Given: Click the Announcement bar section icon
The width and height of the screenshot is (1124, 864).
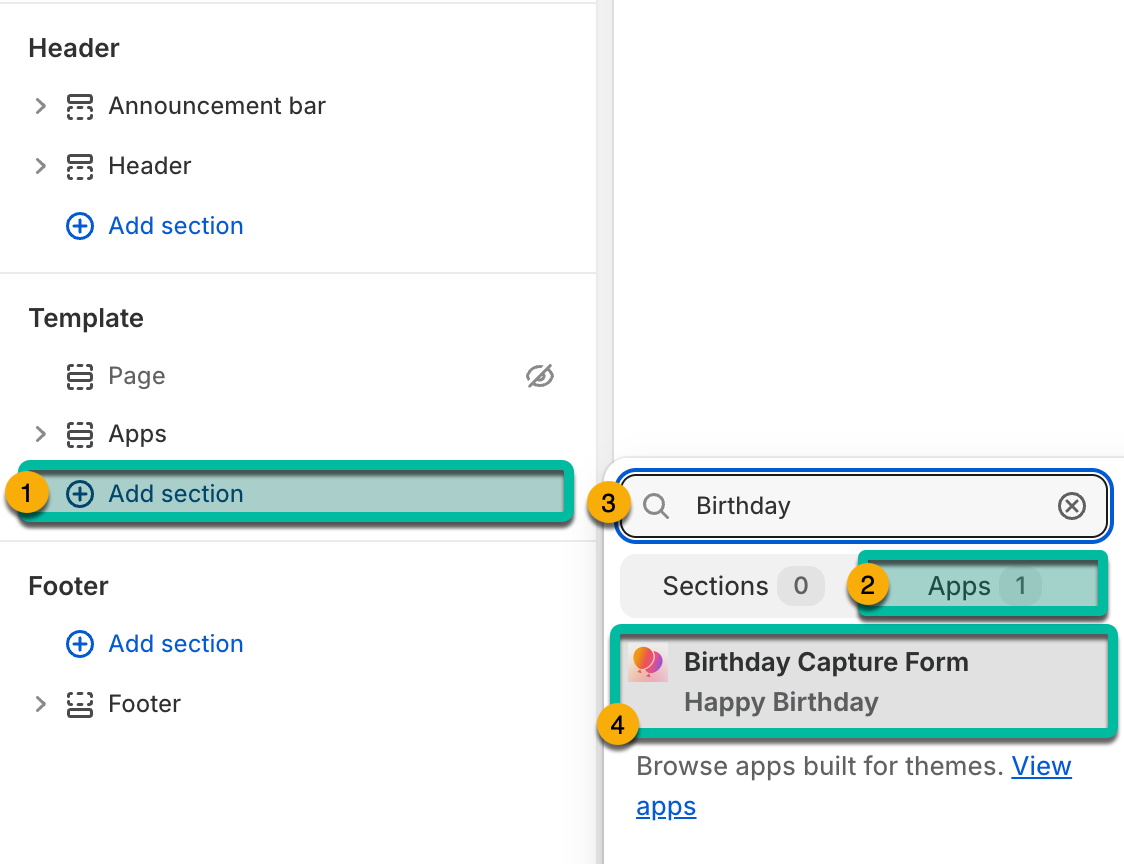Looking at the screenshot, I should [x=80, y=106].
